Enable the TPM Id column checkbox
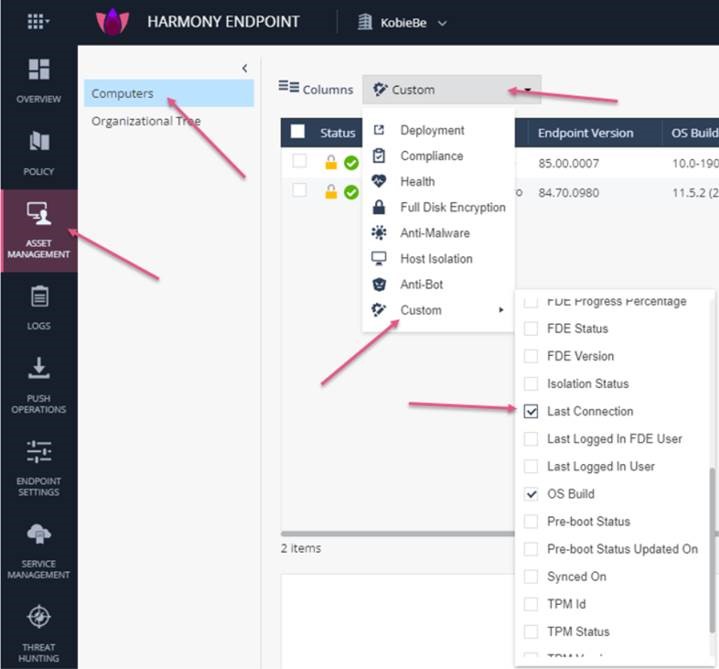 point(531,604)
